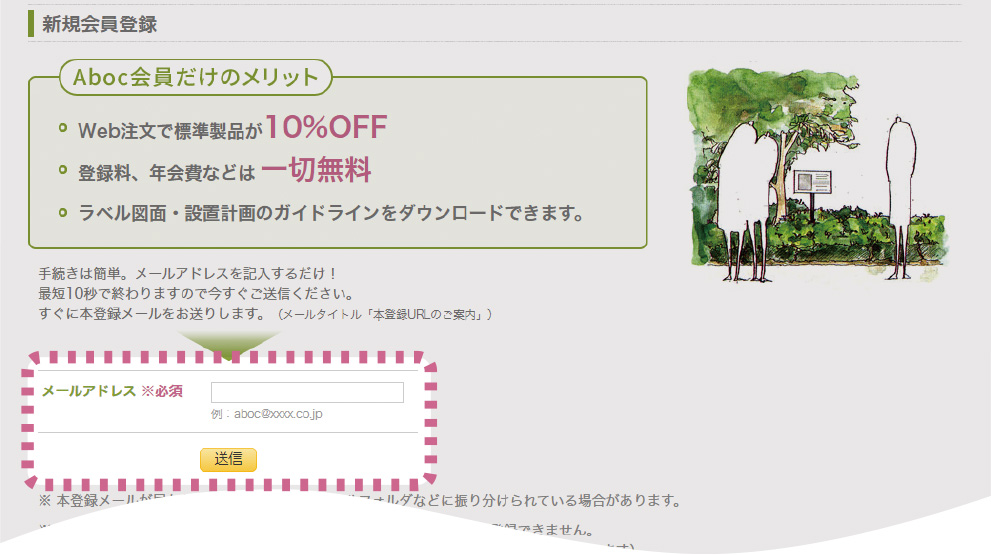Click the label signboard in the illustration

(x=812, y=183)
